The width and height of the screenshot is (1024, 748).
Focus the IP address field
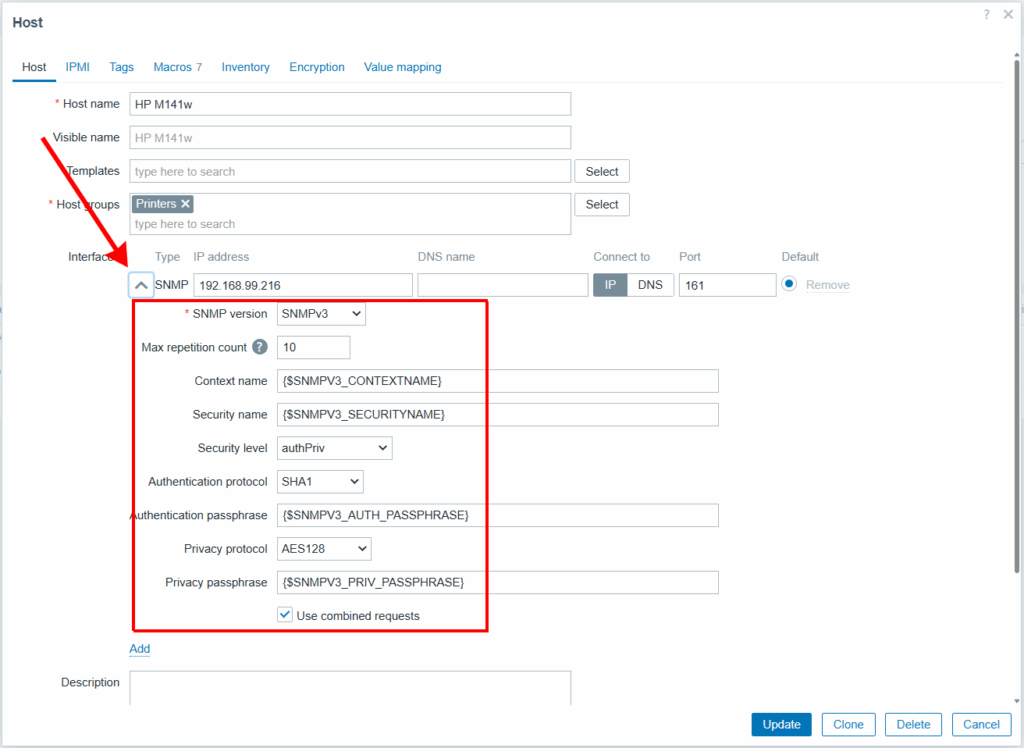point(303,285)
